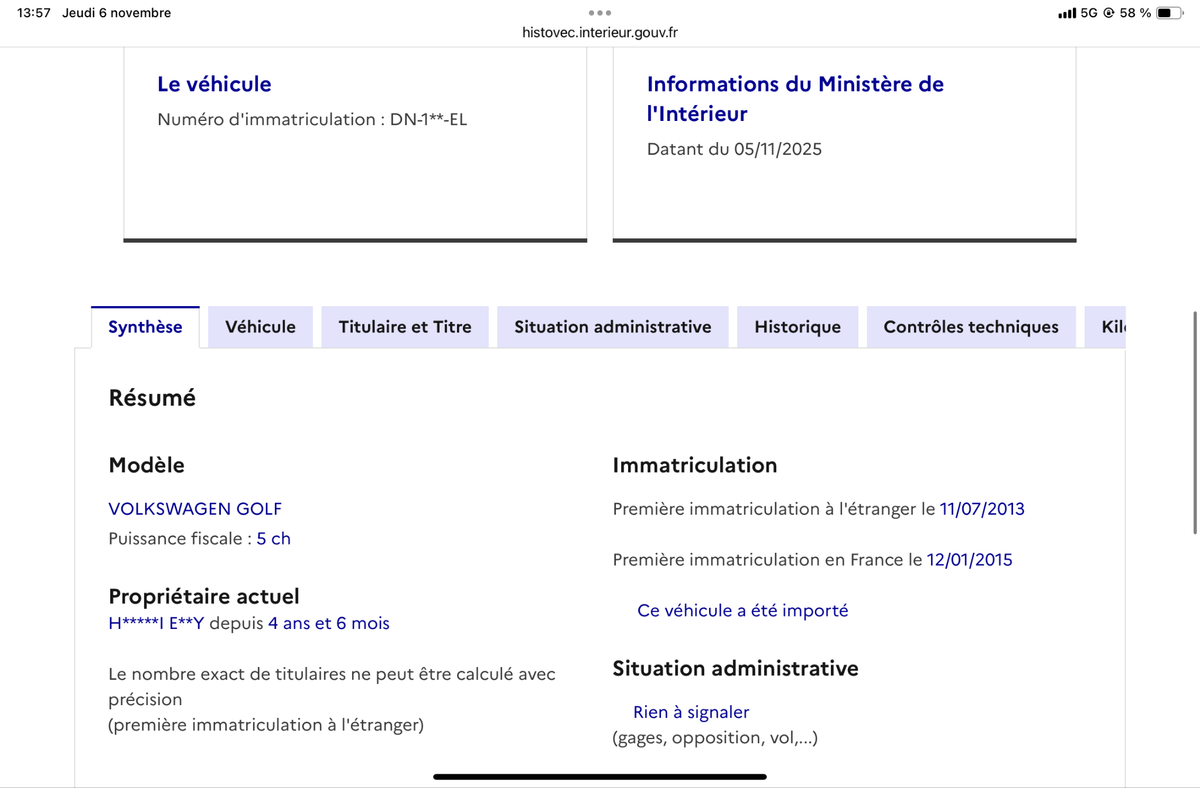Tap the histovec.interieur.gouv.fr address
Screen dimensions: 1200x788
click(x=601, y=33)
